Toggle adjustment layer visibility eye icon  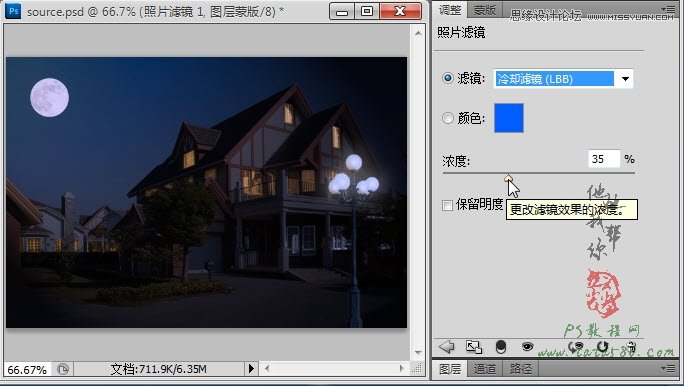pos(527,347)
